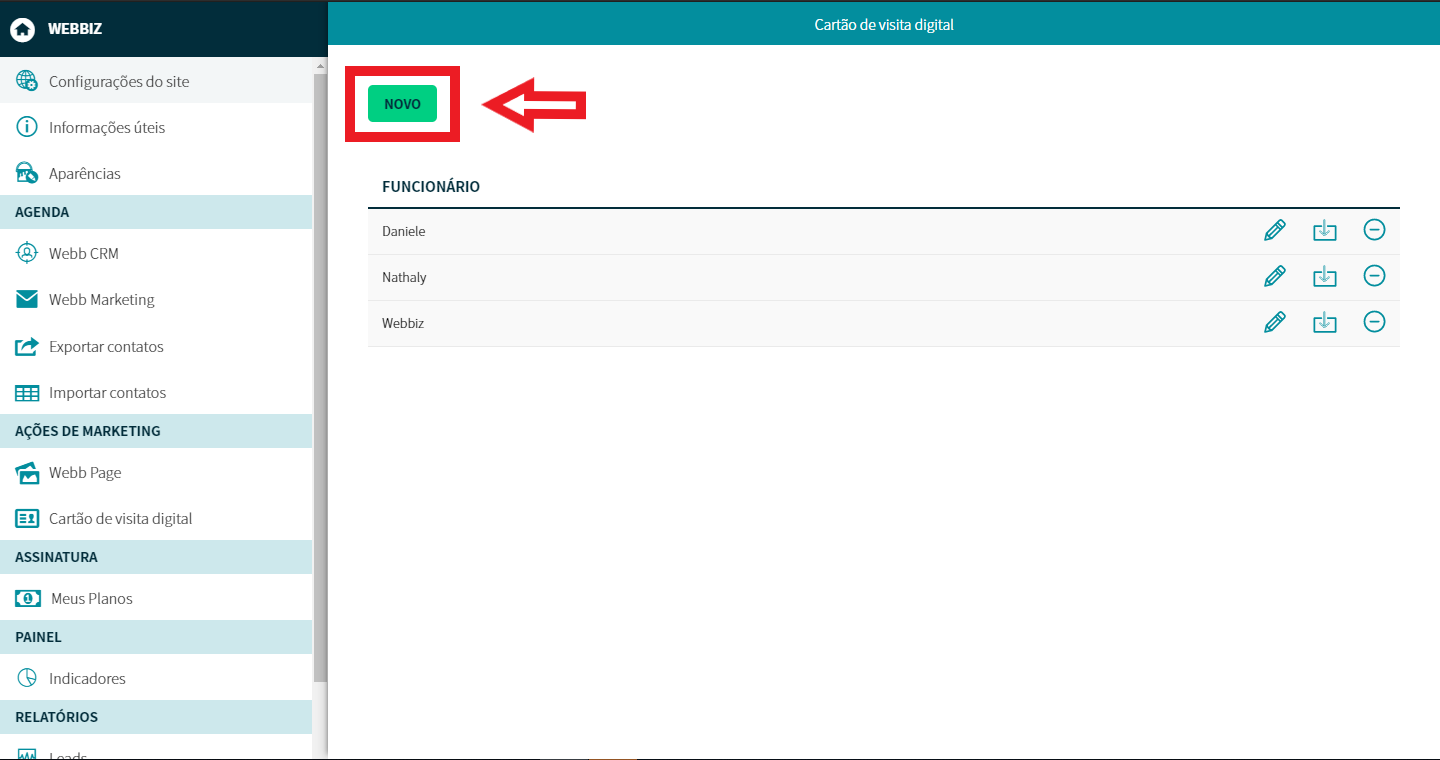
Task: Remove Nathaly using the minus icon
Action: (x=1374, y=276)
